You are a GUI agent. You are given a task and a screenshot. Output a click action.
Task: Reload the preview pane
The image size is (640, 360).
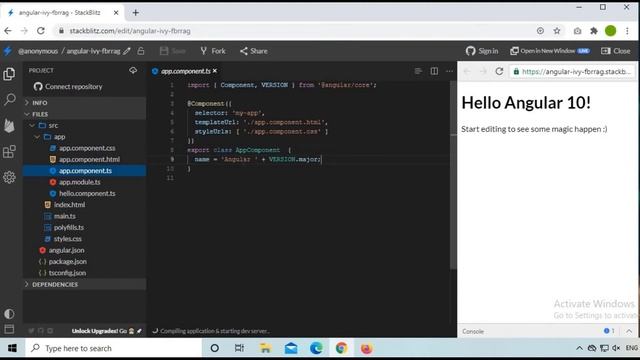coord(499,71)
